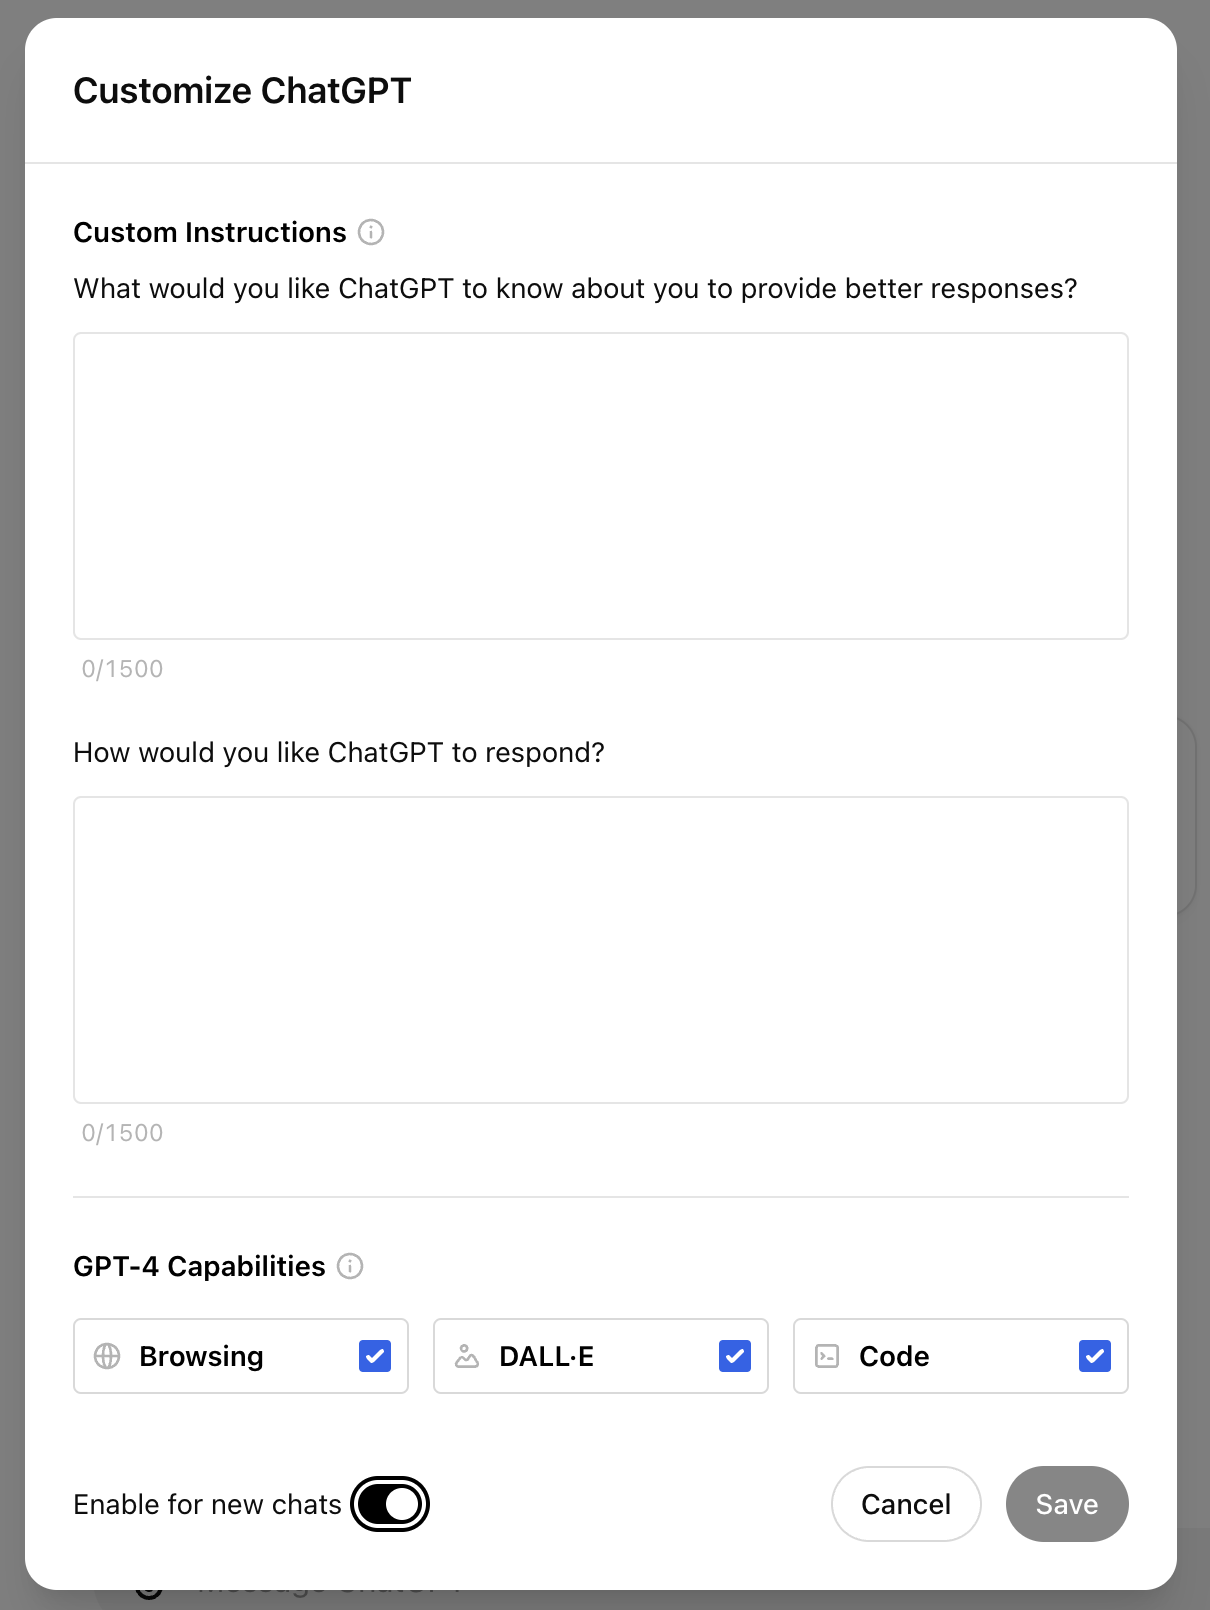Click the Code terminal icon
Screen dimensions: 1210x1610
pos(827,1356)
